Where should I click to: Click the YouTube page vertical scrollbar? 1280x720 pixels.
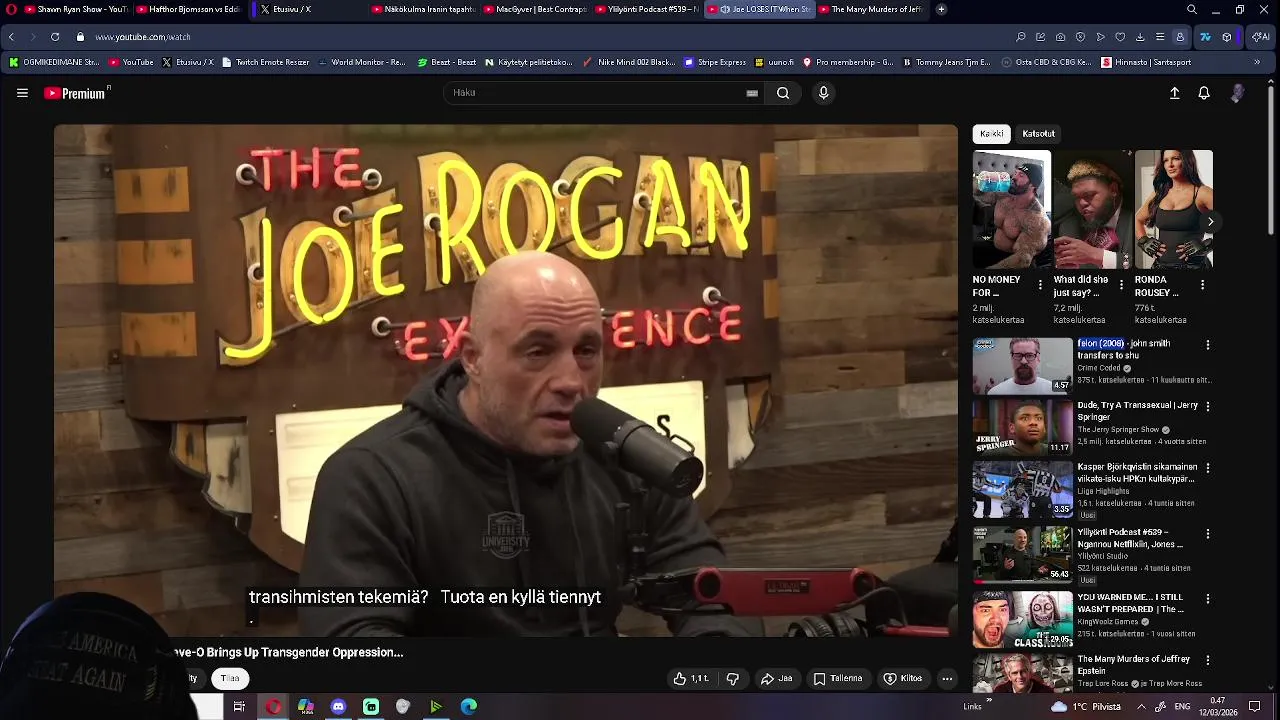[x=1271, y=160]
